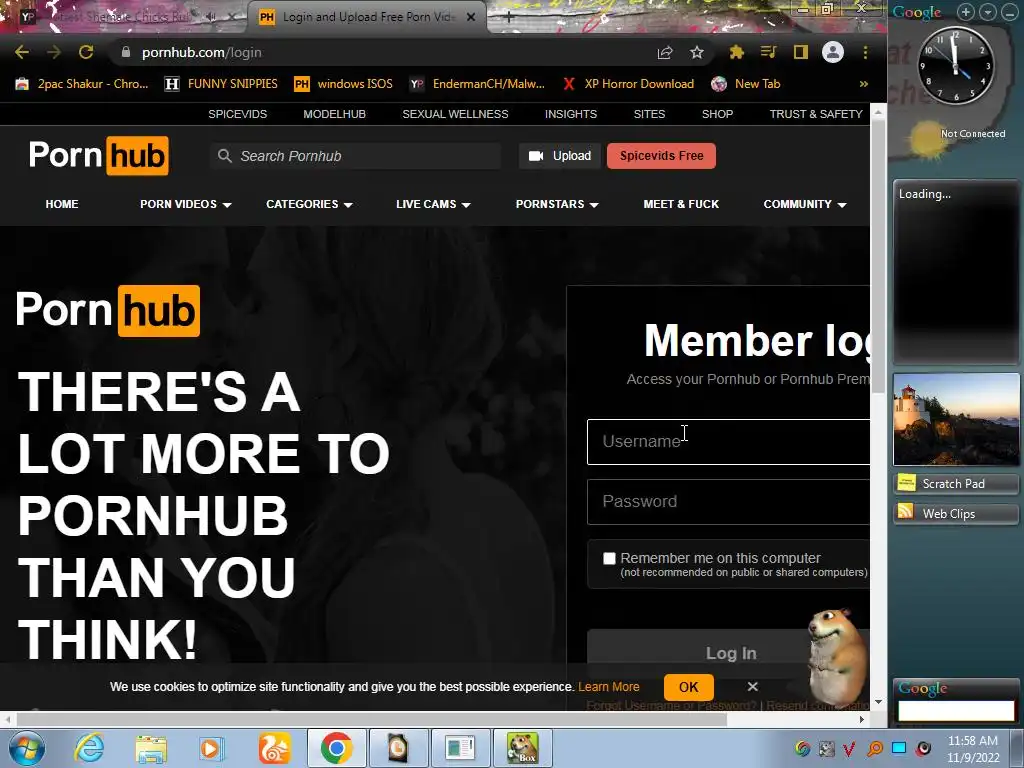Check Remember me on this computer

pos(609,558)
